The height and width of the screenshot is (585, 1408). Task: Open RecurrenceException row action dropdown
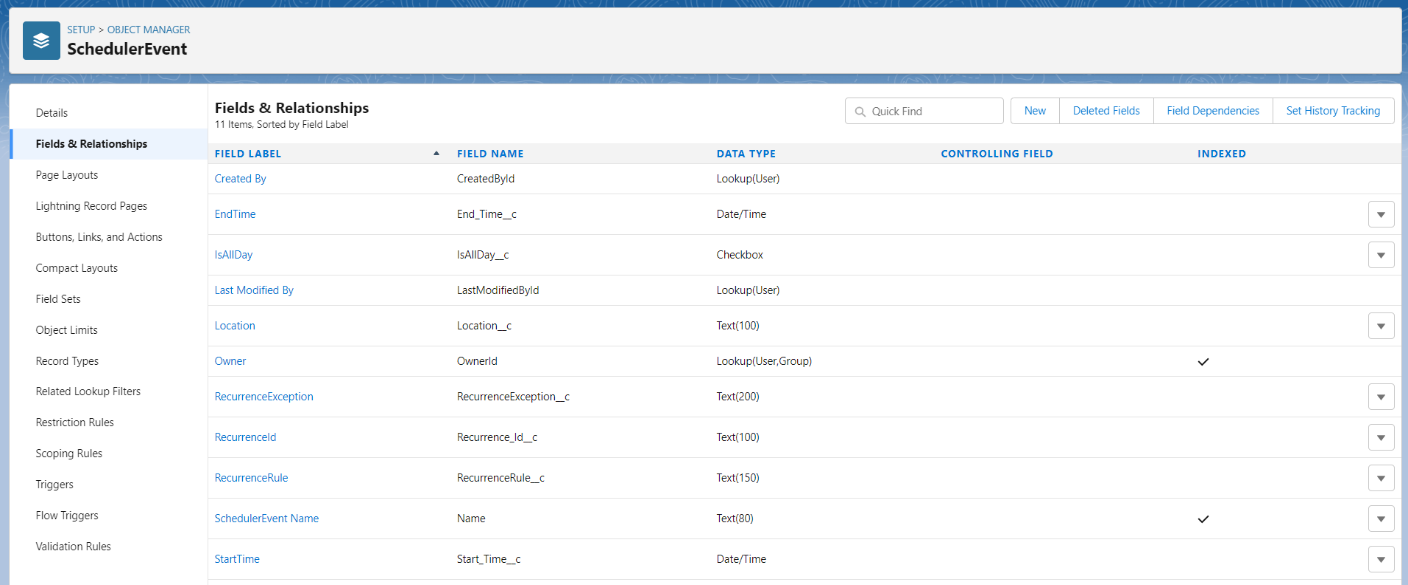(1380, 397)
